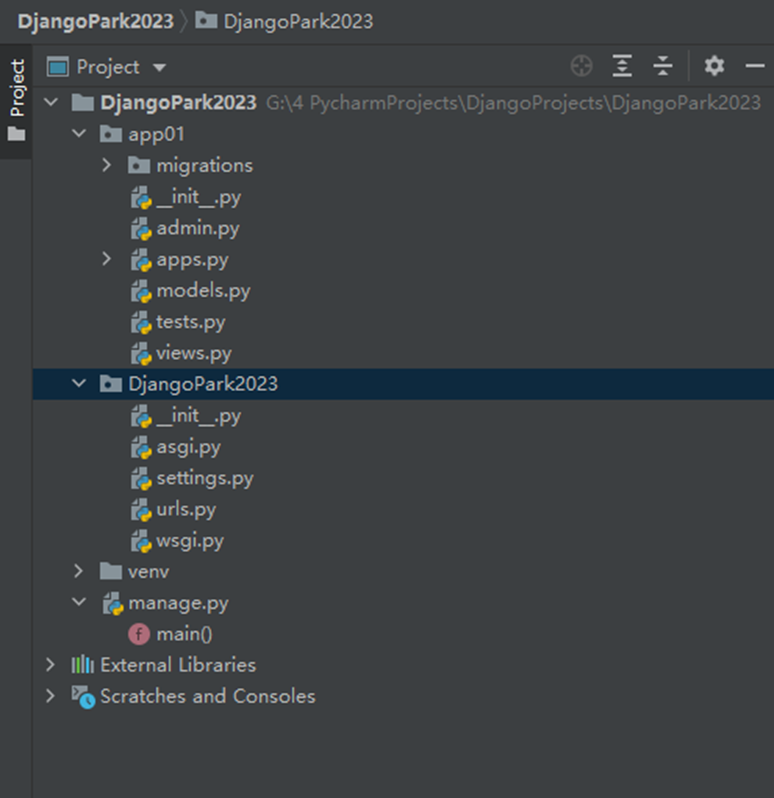774x798 pixels.
Task: Click the External Libraries bars icon
Action: pyautogui.click(x=82, y=665)
